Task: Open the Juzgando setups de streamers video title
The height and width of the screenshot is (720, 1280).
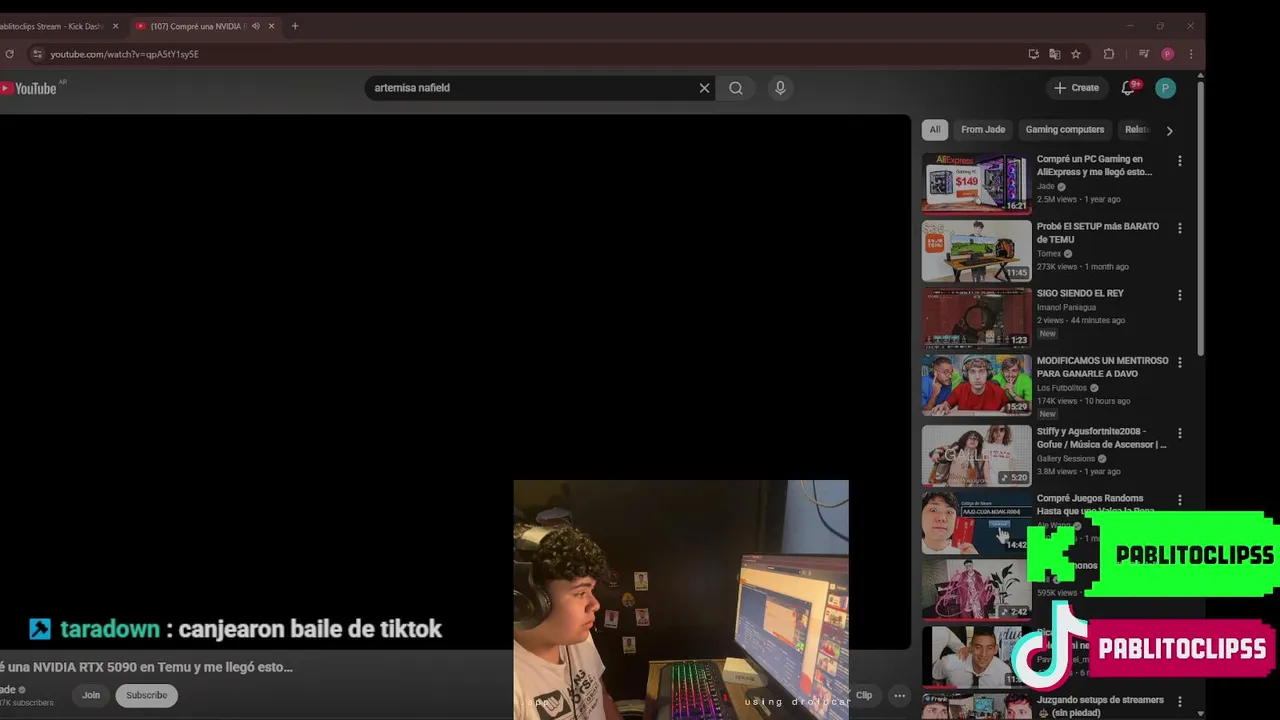Action: [x=1100, y=706]
